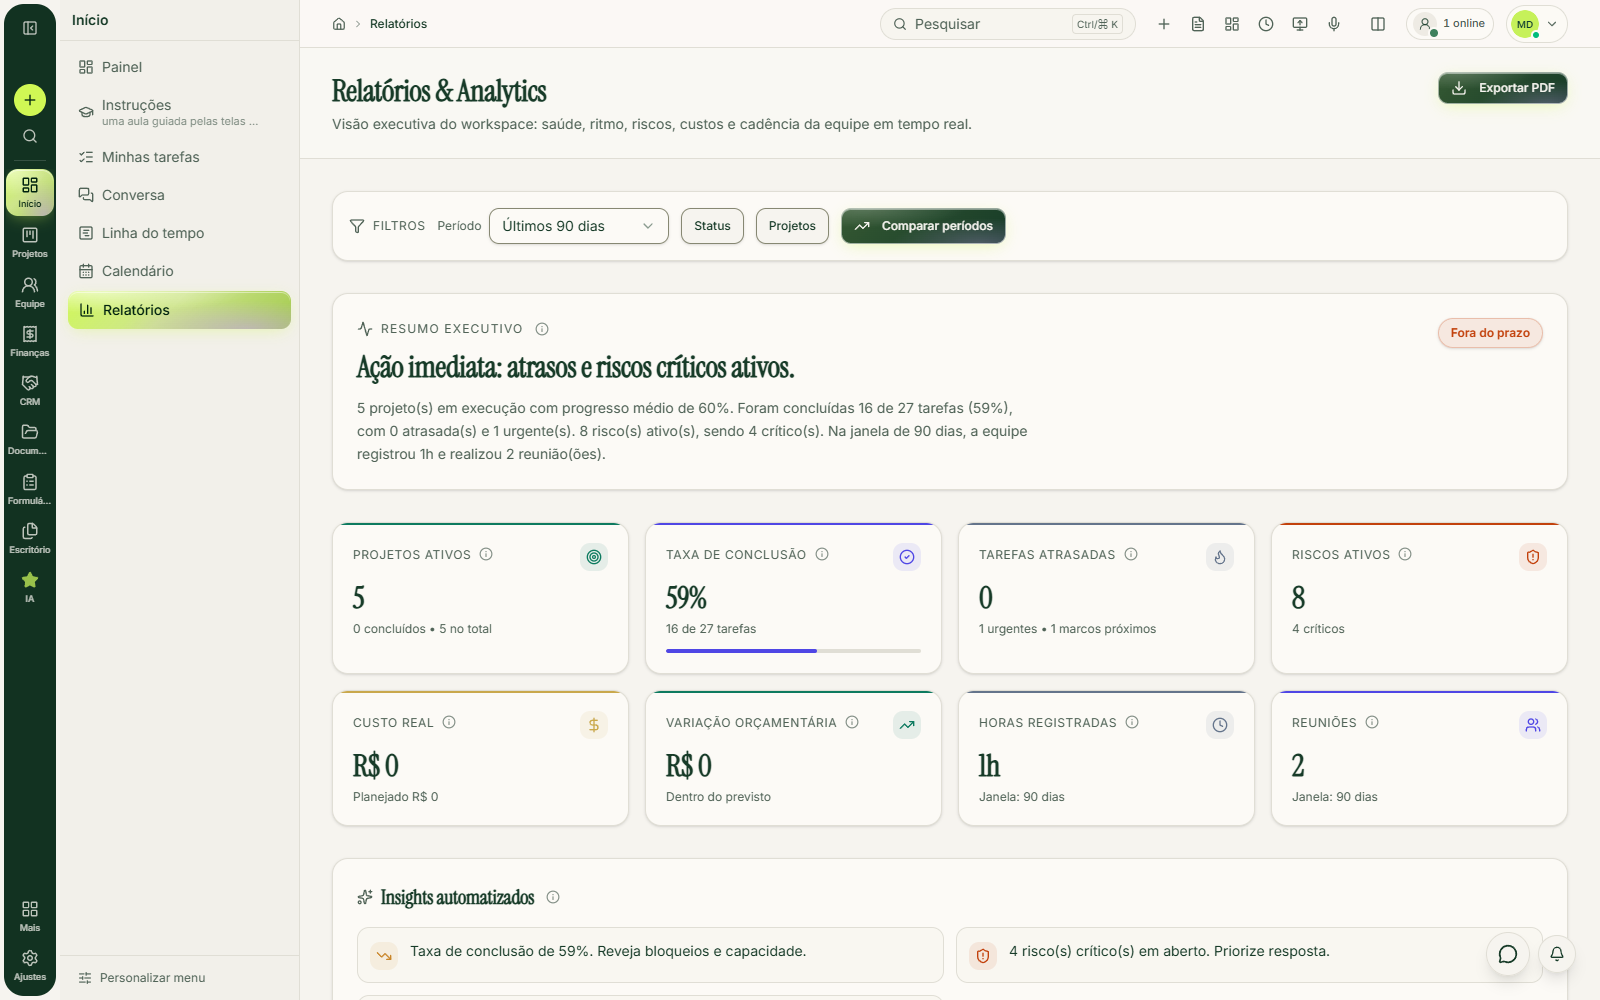Click Exportar PDF button

(x=1502, y=88)
